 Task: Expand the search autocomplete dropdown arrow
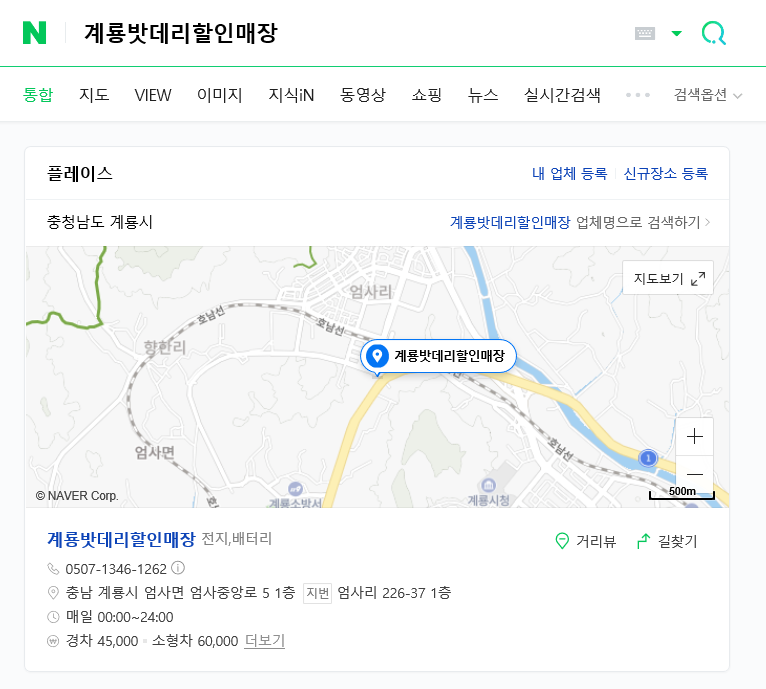(x=677, y=33)
